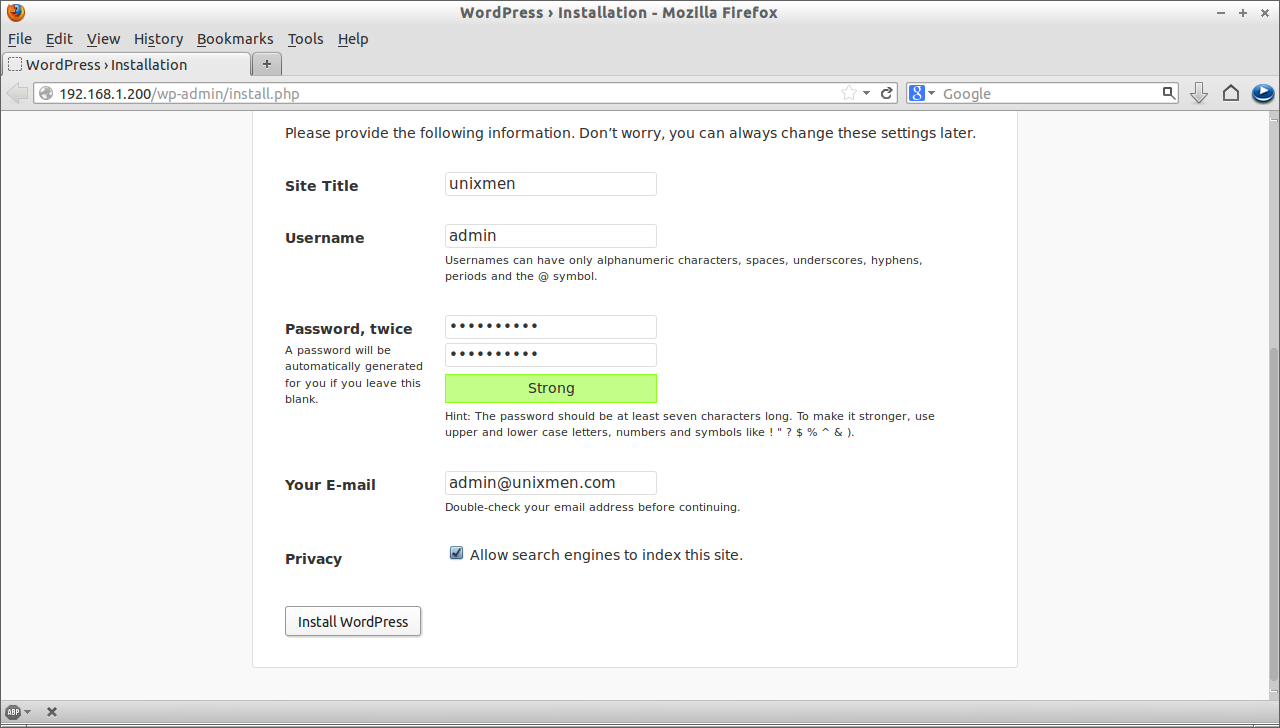Go to the Home page icon
1280x728 pixels.
click(1231, 93)
